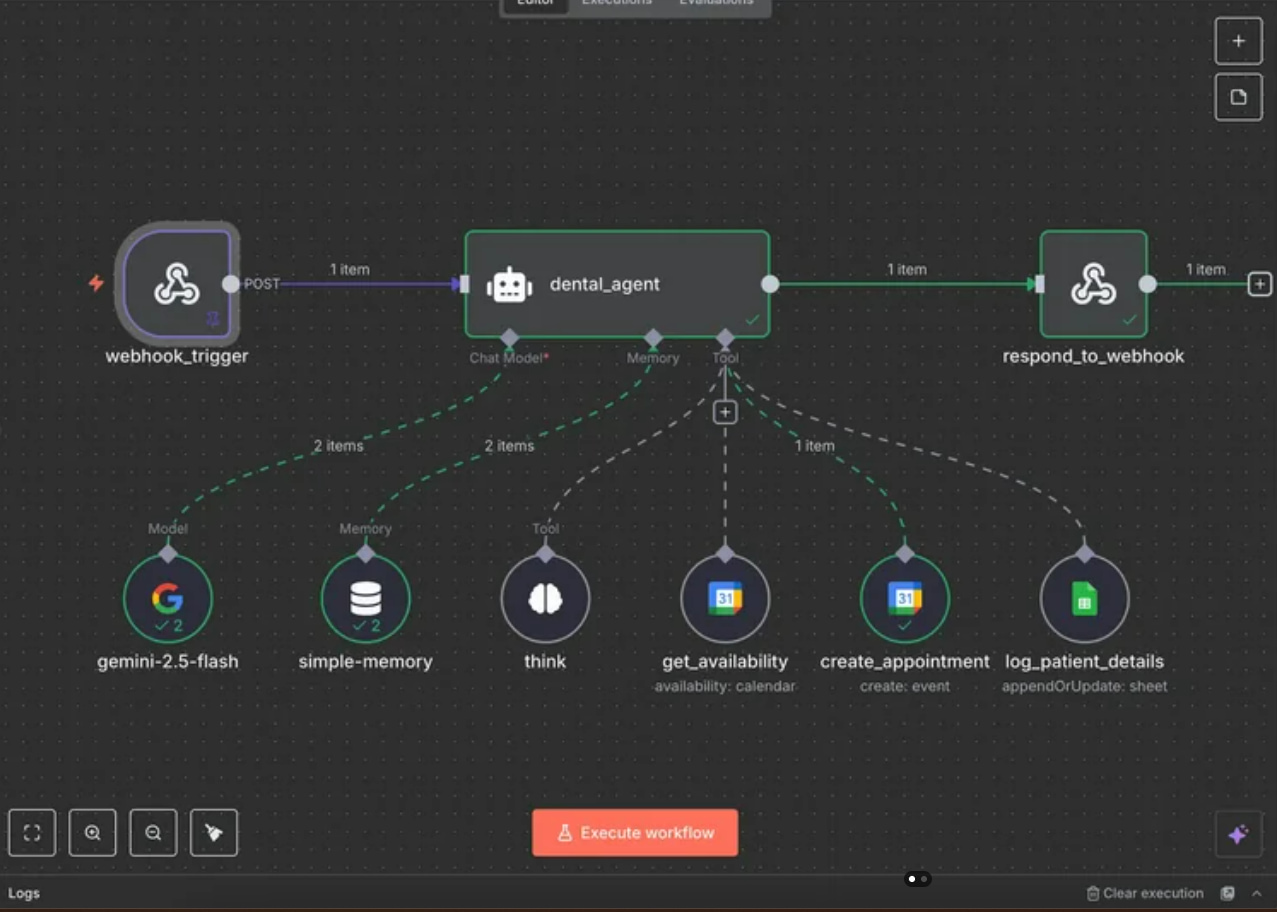
Task: Click the respond_to_webhook input handle
Action: point(1040,284)
